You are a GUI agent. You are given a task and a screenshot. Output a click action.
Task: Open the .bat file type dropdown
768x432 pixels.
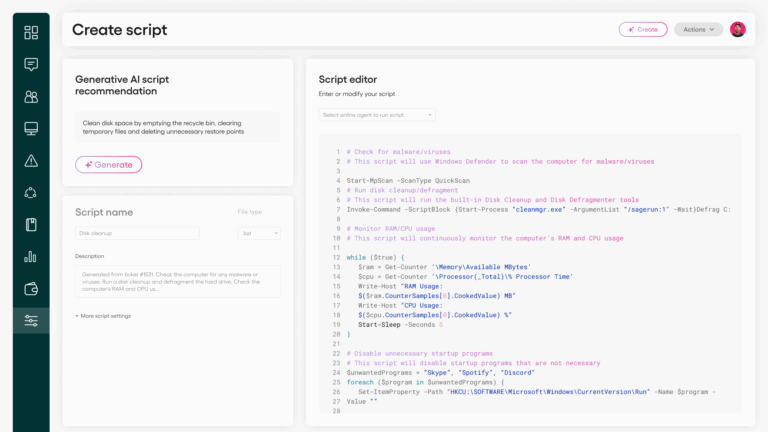tap(259, 233)
